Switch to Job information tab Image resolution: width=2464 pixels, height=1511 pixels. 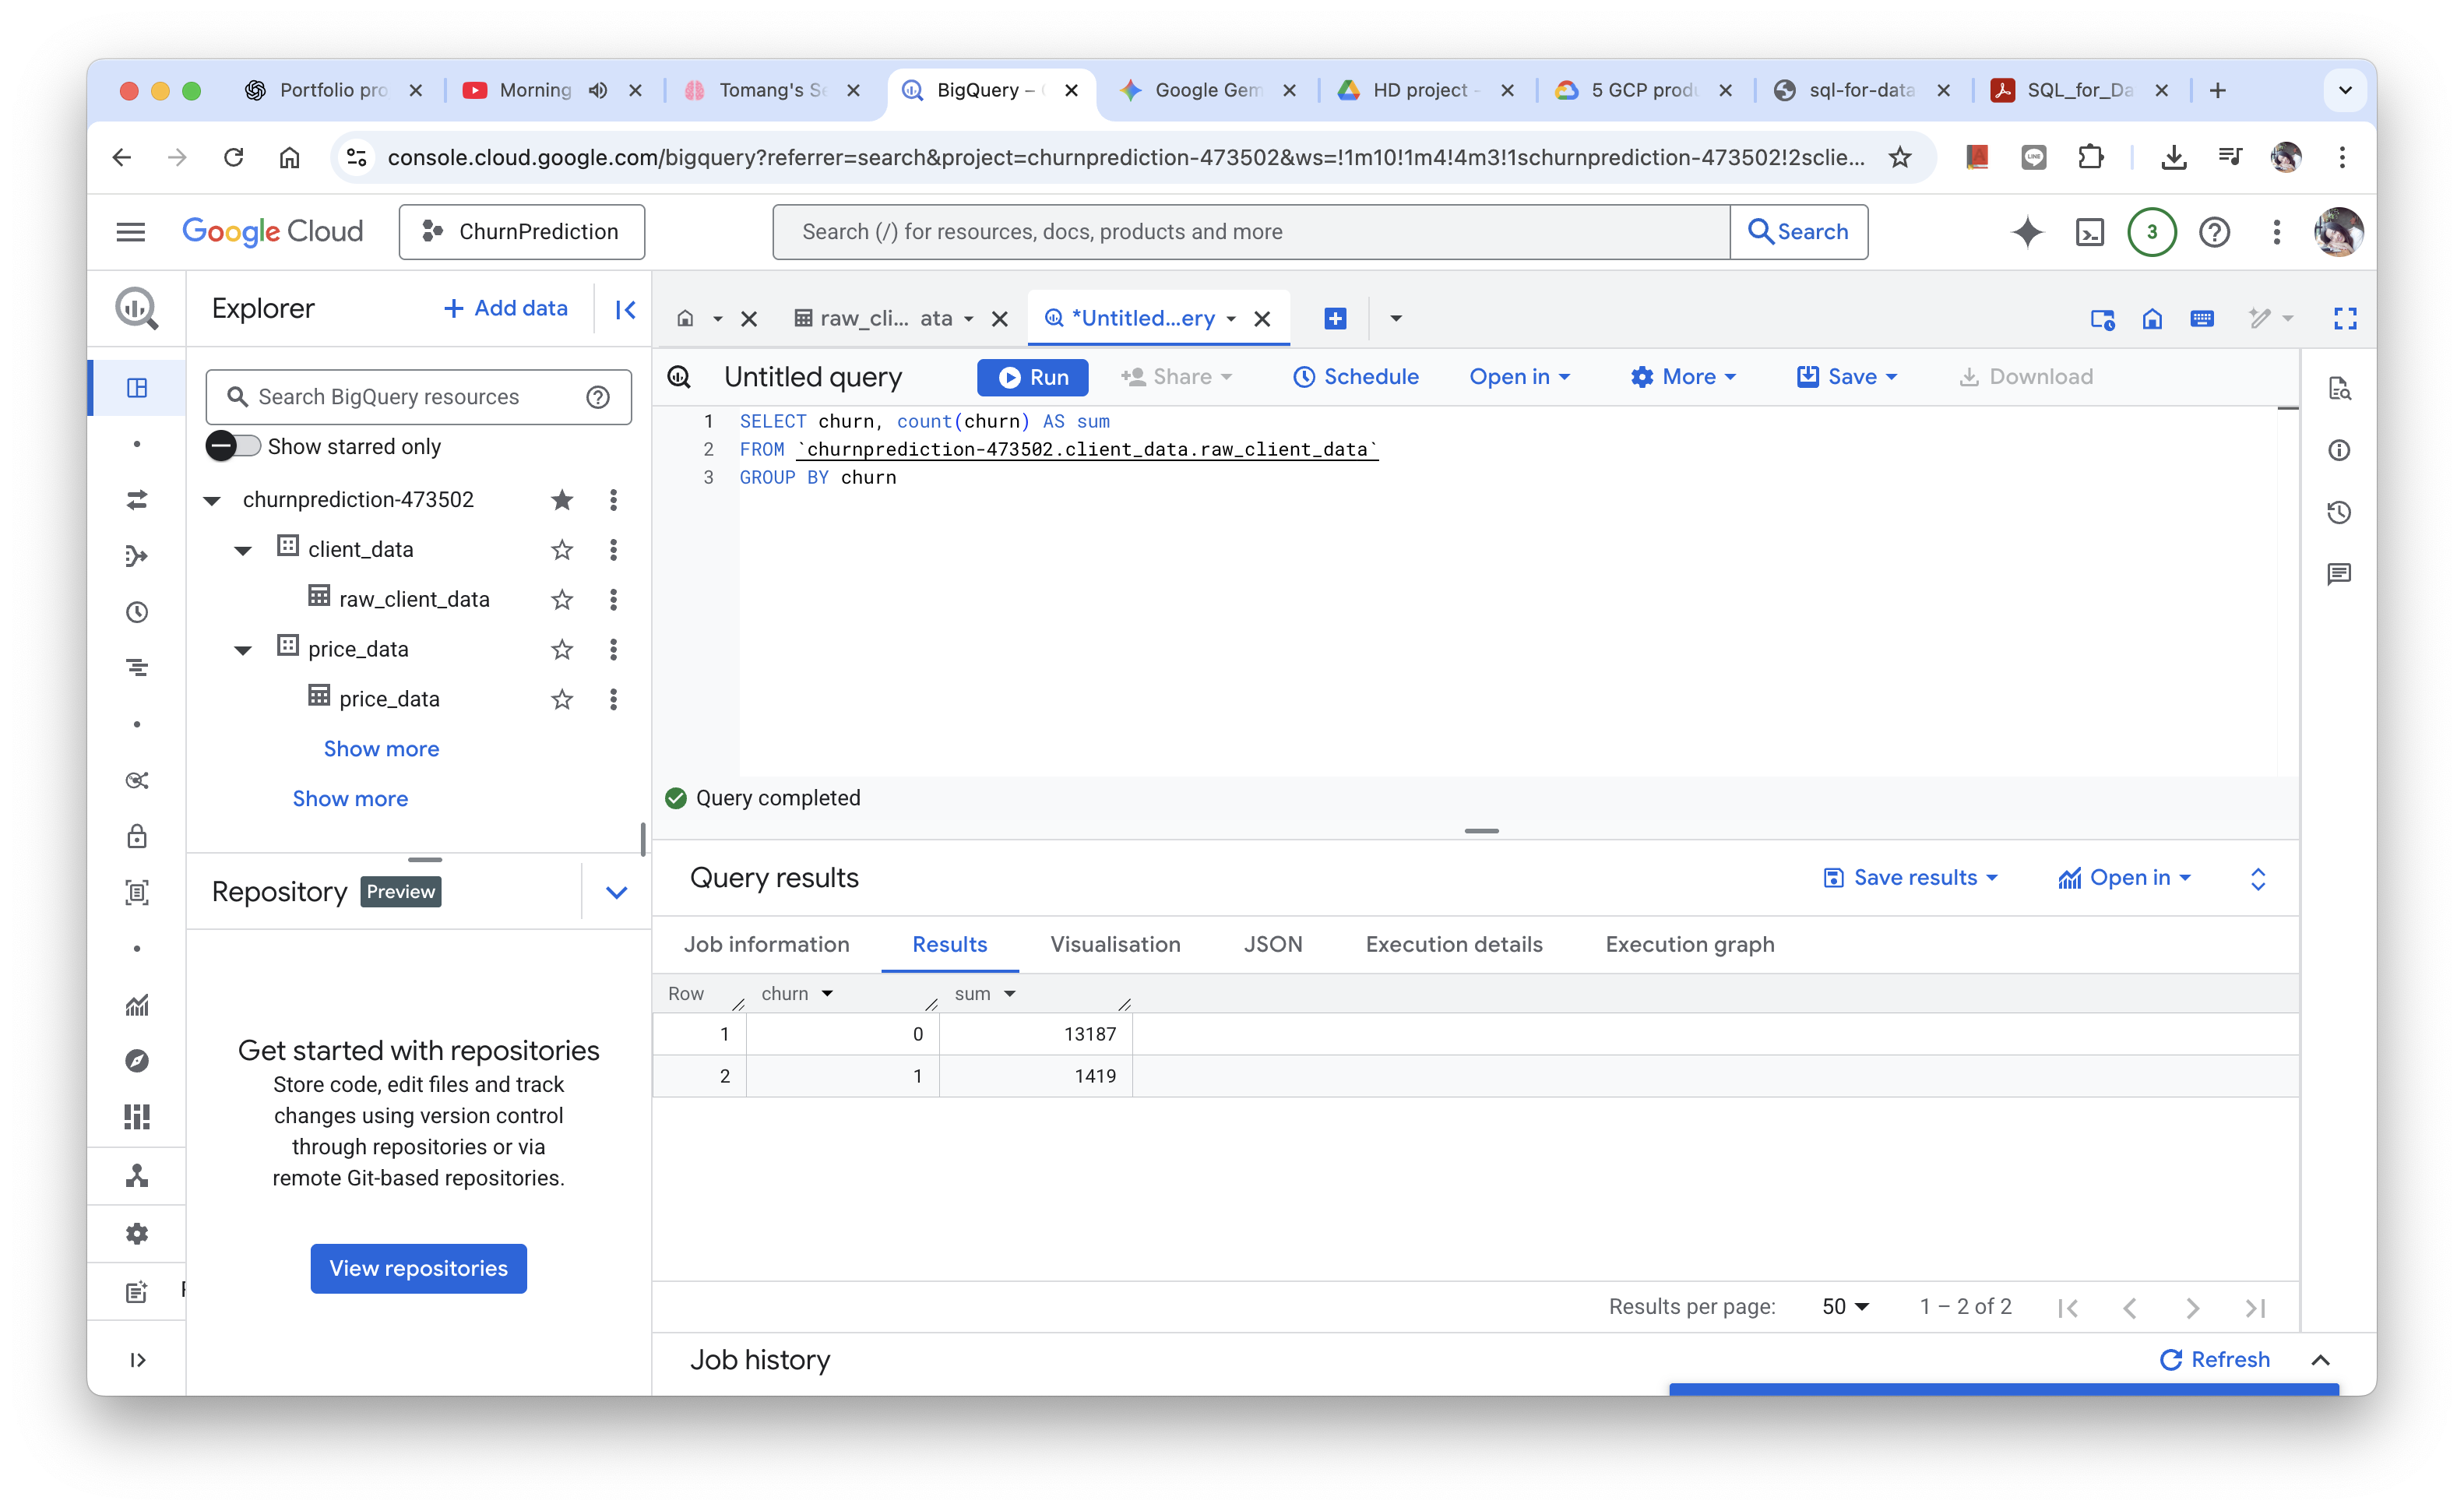pos(766,944)
